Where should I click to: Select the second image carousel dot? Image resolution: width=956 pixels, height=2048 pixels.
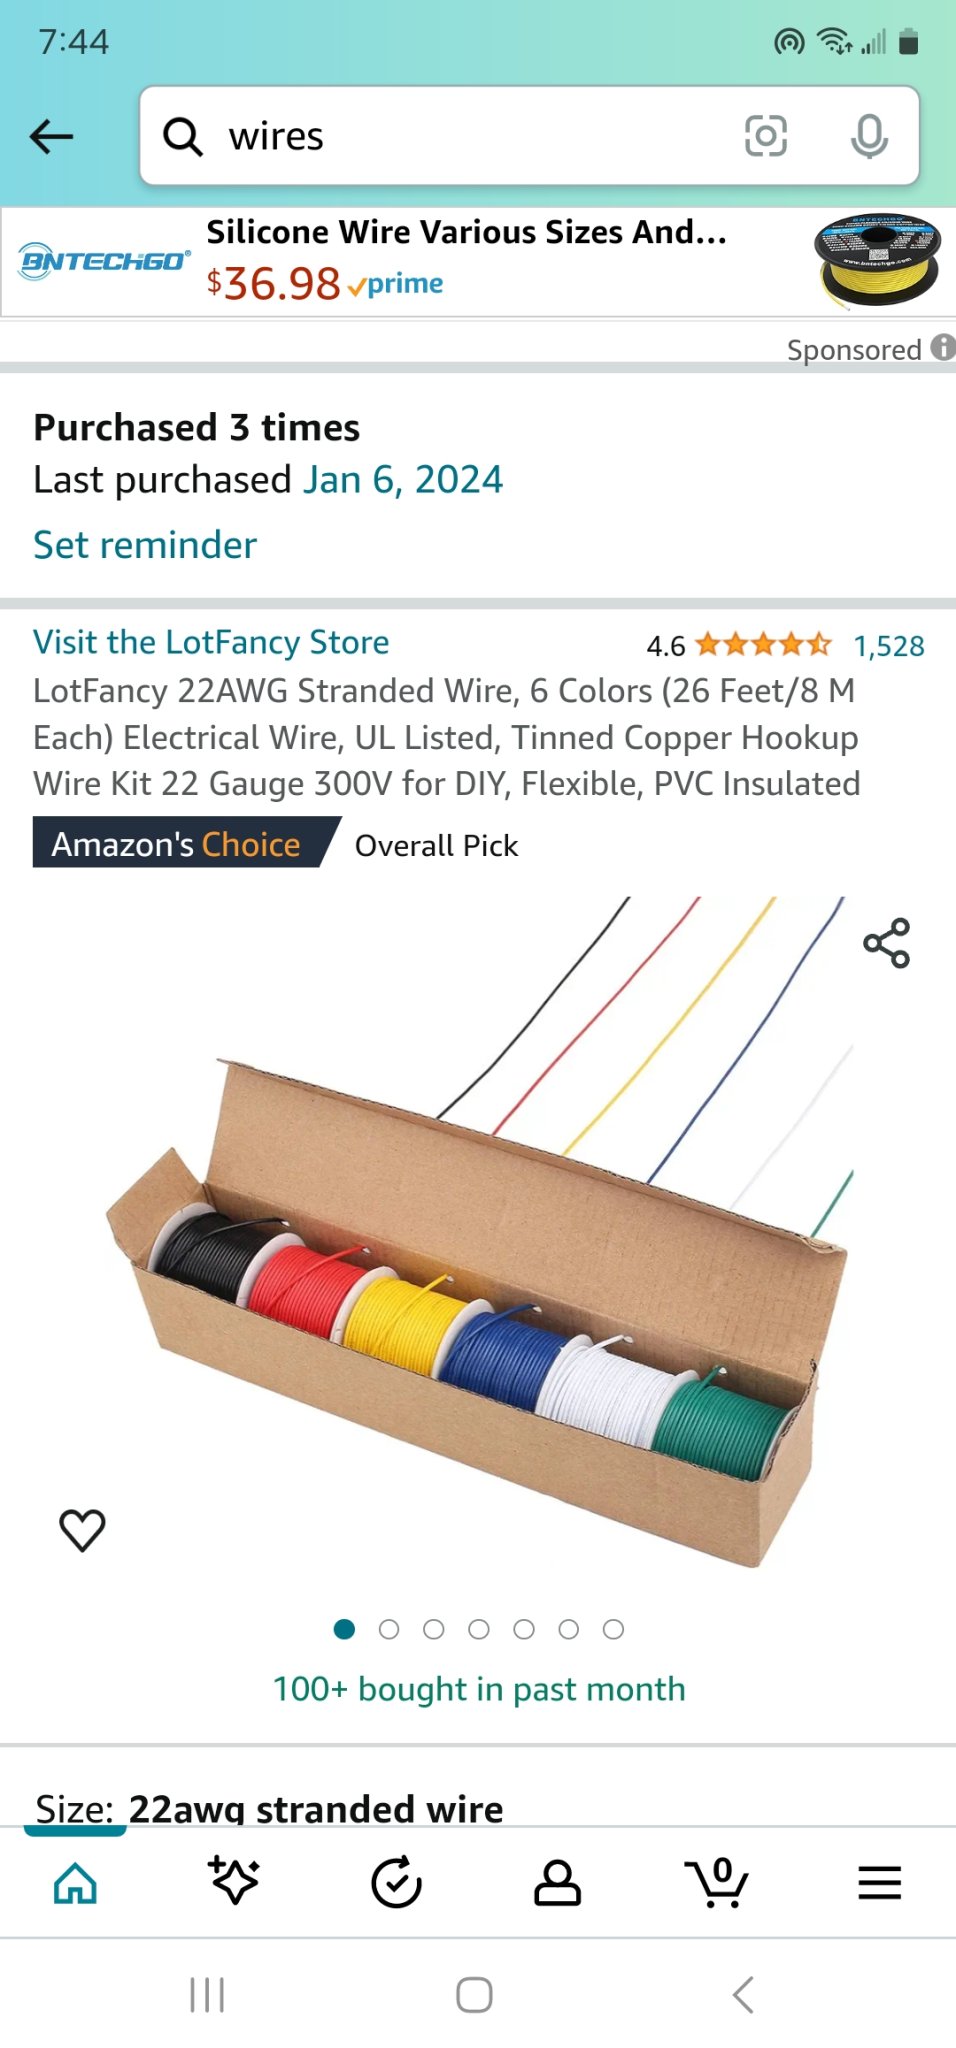coord(389,1629)
